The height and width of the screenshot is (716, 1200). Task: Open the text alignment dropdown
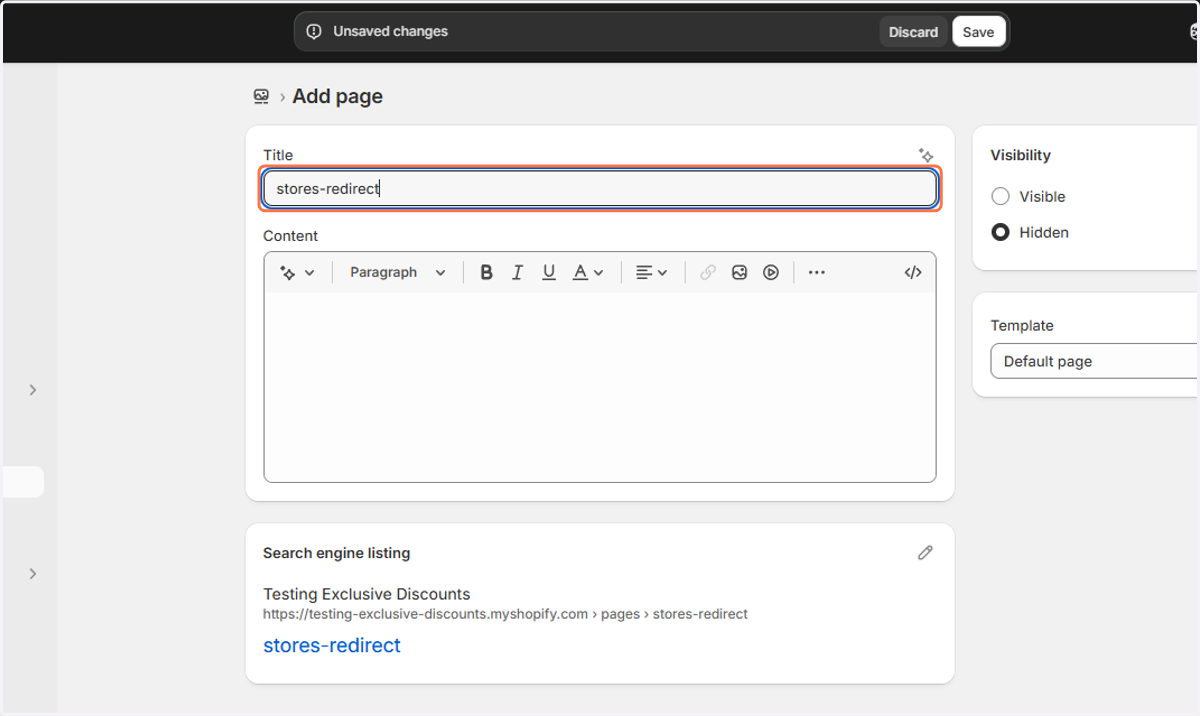[652, 272]
